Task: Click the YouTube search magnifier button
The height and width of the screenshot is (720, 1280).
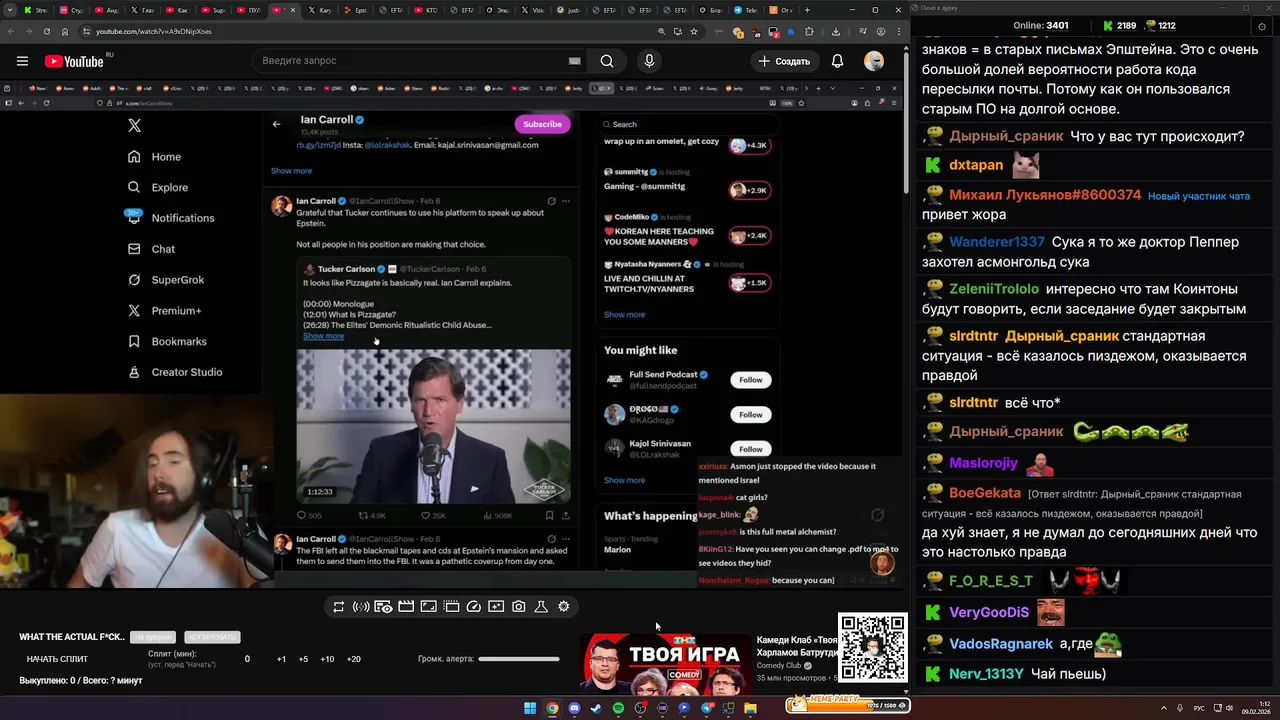Action: pos(607,61)
